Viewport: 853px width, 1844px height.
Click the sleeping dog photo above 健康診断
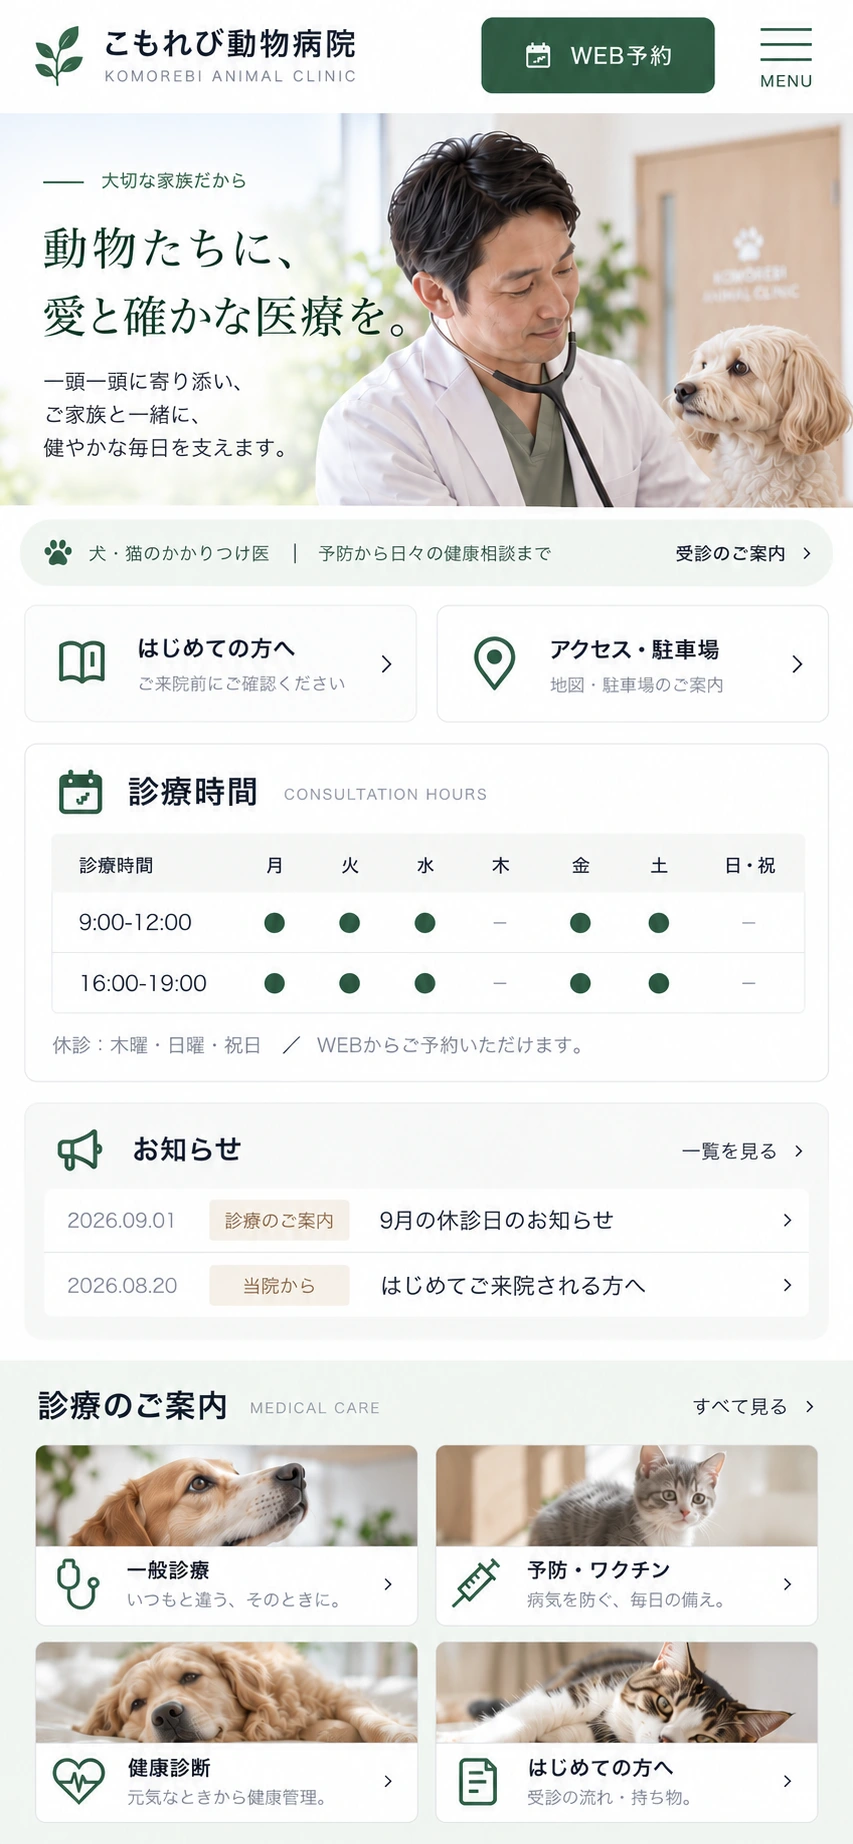(x=227, y=1692)
